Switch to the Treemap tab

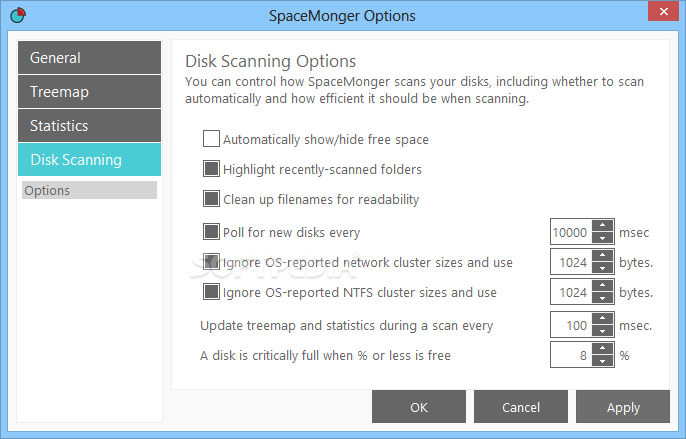click(x=89, y=92)
